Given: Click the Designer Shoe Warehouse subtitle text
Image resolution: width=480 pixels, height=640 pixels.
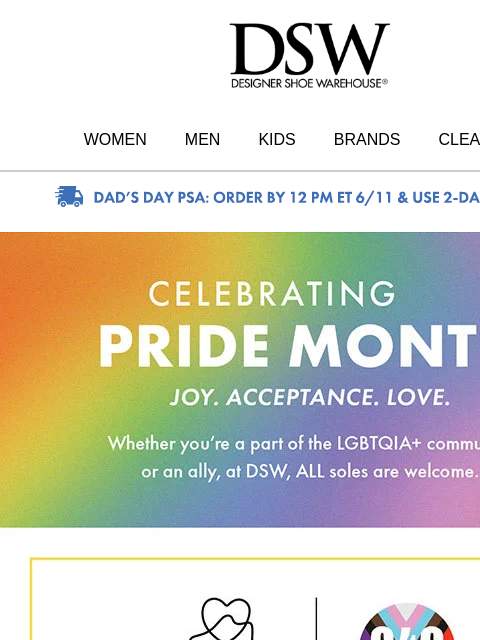Looking at the screenshot, I should (x=309, y=83).
